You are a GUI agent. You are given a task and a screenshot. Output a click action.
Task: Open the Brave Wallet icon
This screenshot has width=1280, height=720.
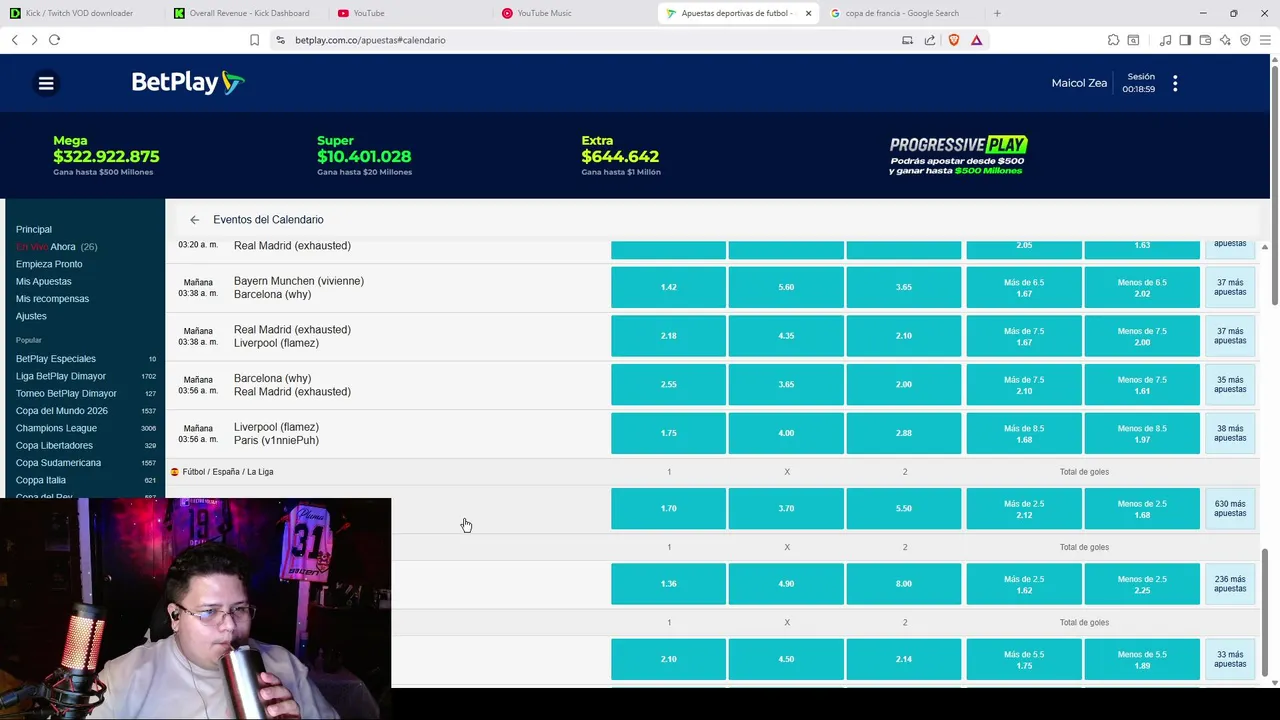1205,40
